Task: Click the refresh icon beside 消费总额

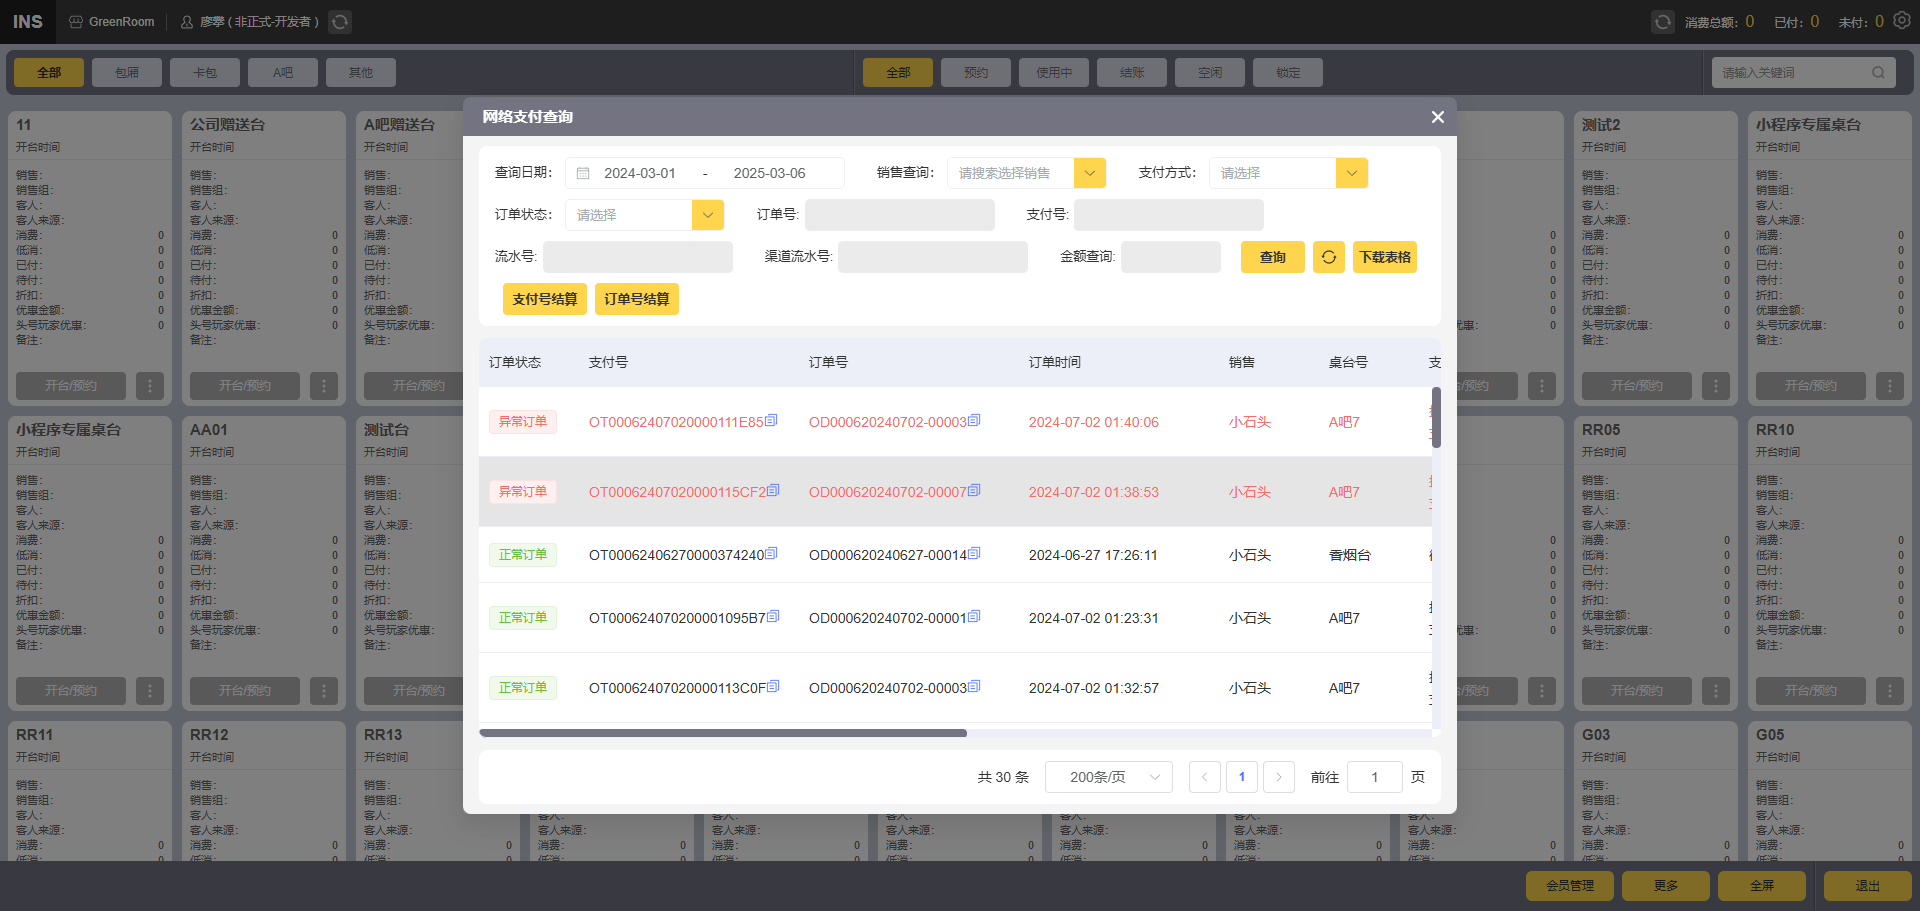Action: [1662, 22]
